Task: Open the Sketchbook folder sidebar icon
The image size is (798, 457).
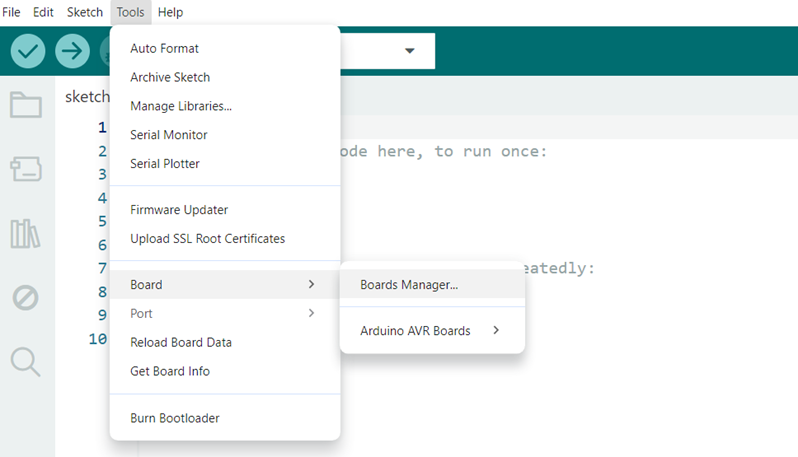Action: (x=25, y=105)
